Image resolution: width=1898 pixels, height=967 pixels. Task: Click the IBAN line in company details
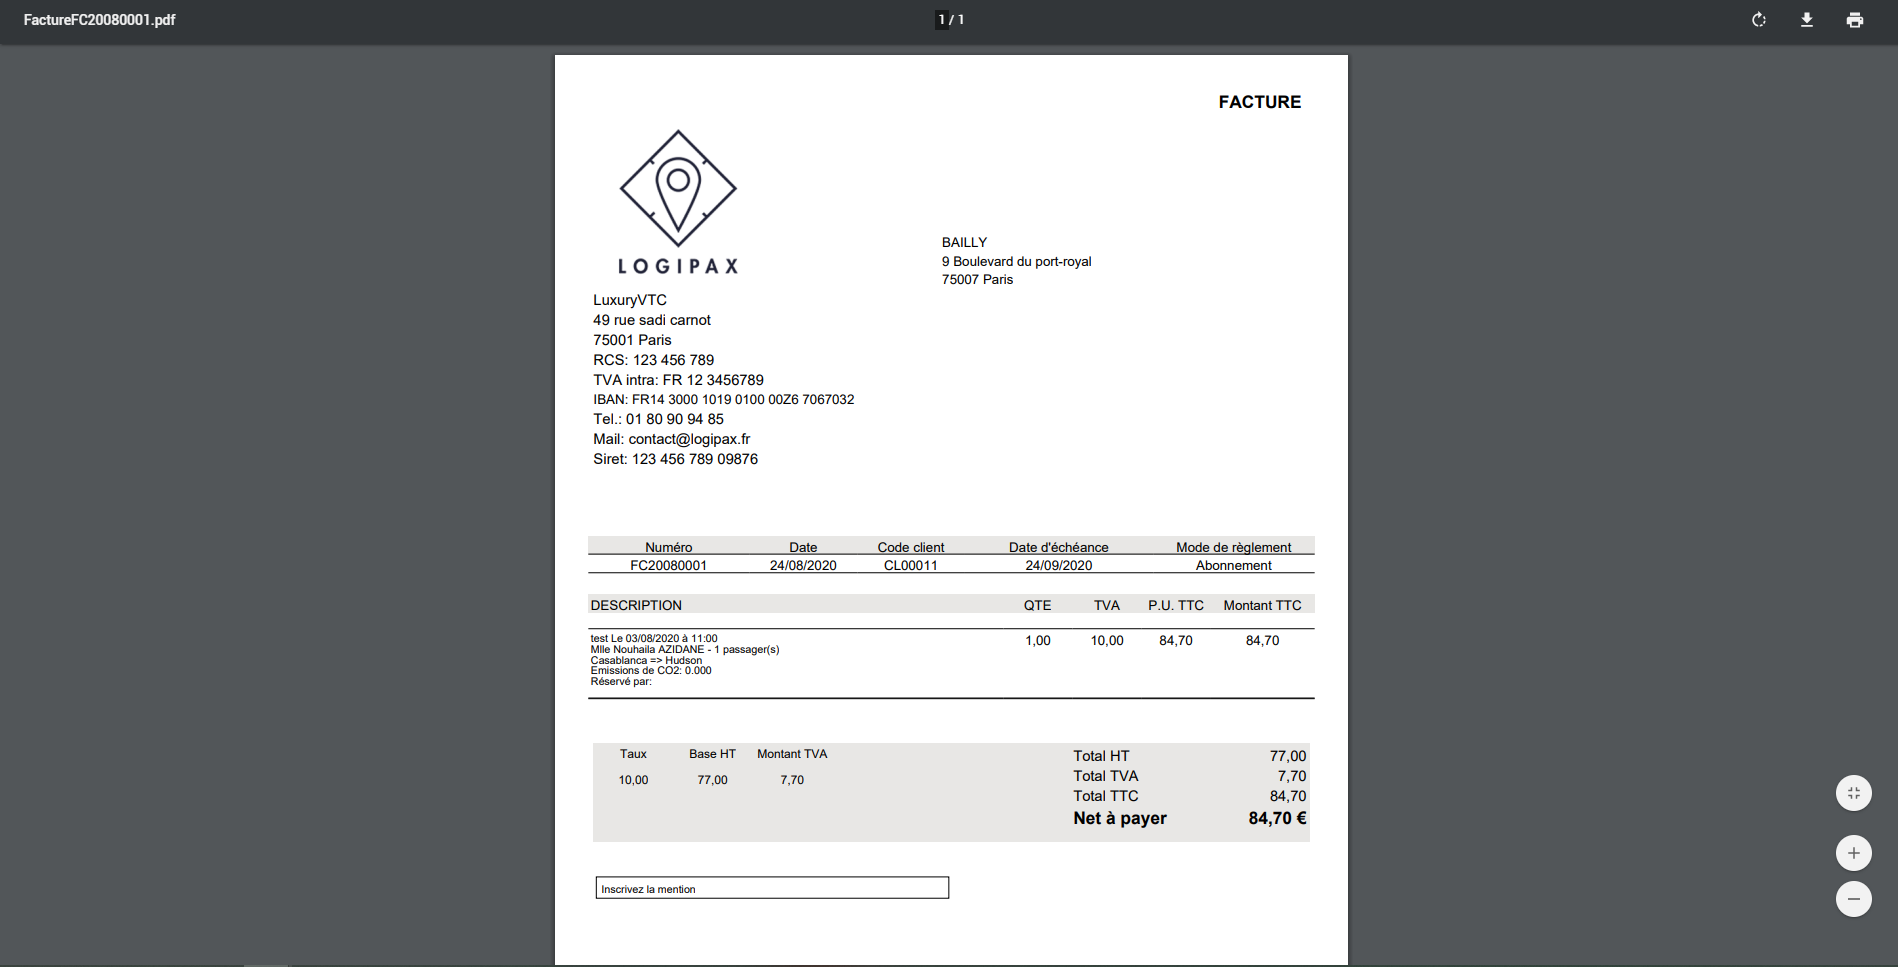tap(723, 399)
